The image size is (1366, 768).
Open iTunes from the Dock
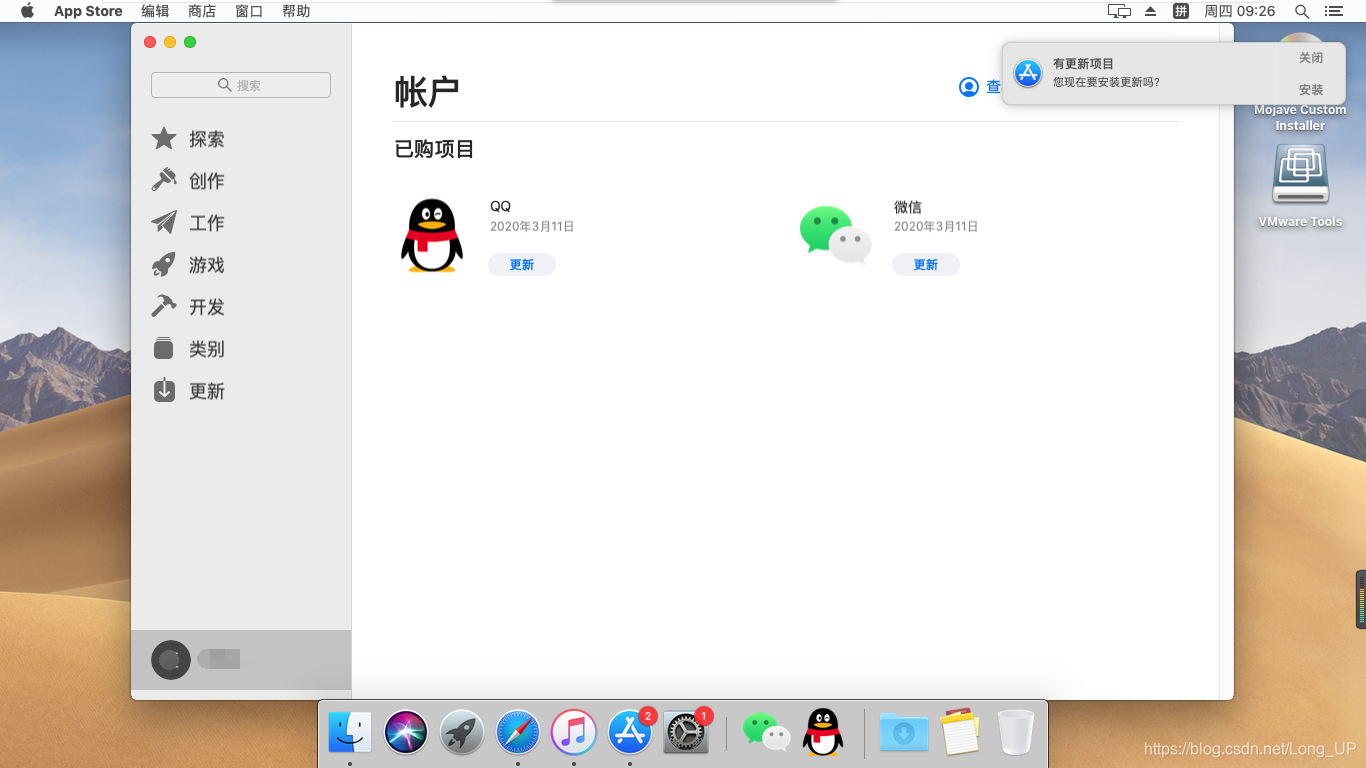pyautogui.click(x=574, y=733)
